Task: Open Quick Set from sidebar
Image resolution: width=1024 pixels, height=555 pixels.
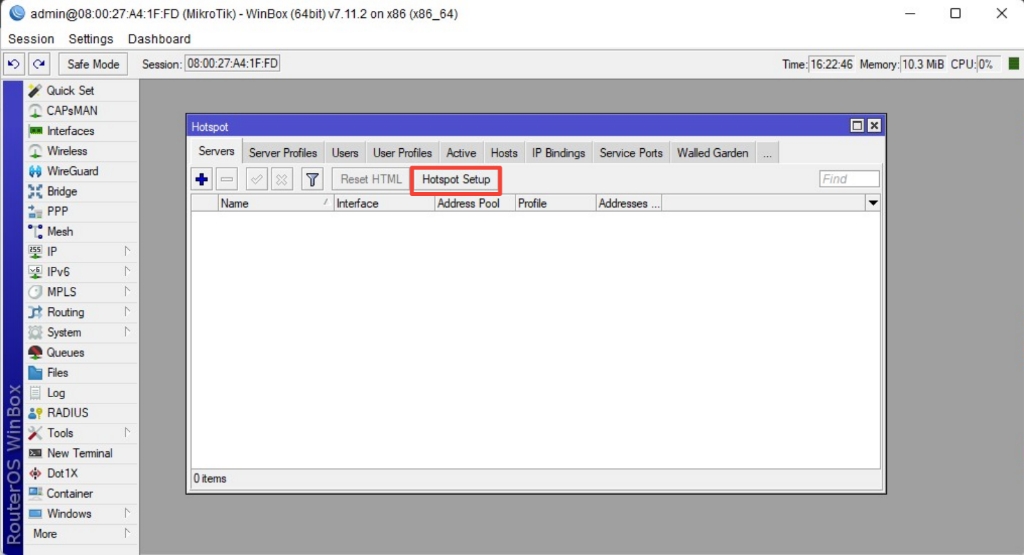Action: point(69,90)
